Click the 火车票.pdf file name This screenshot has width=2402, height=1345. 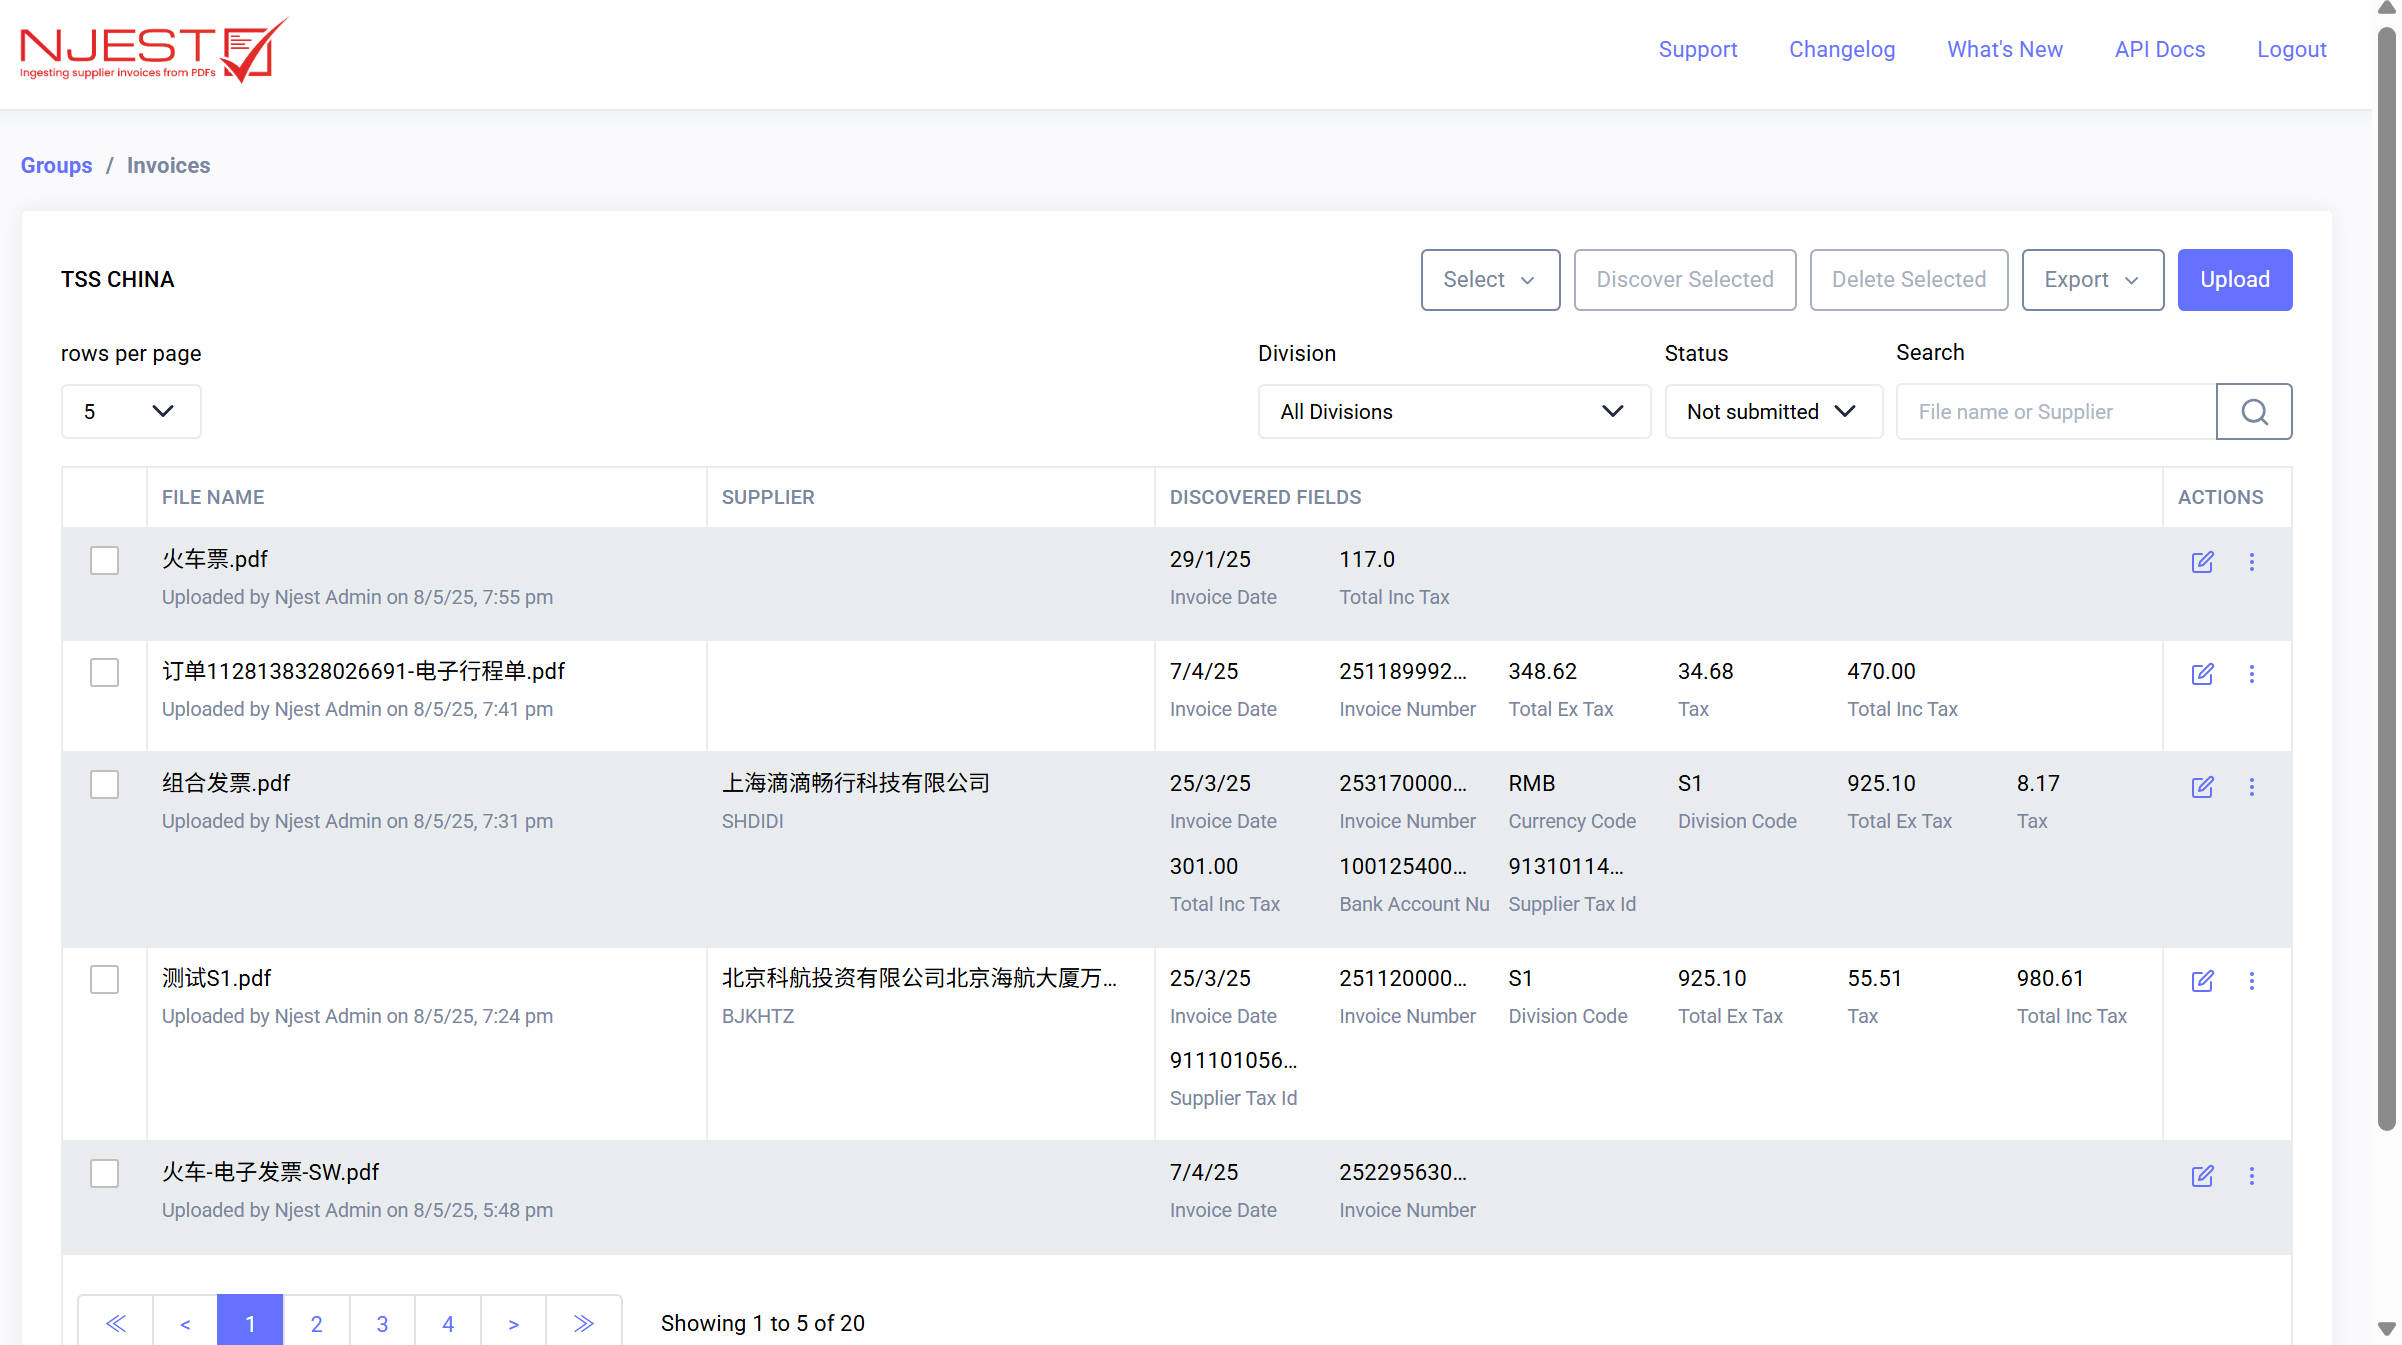click(x=215, y=559)
